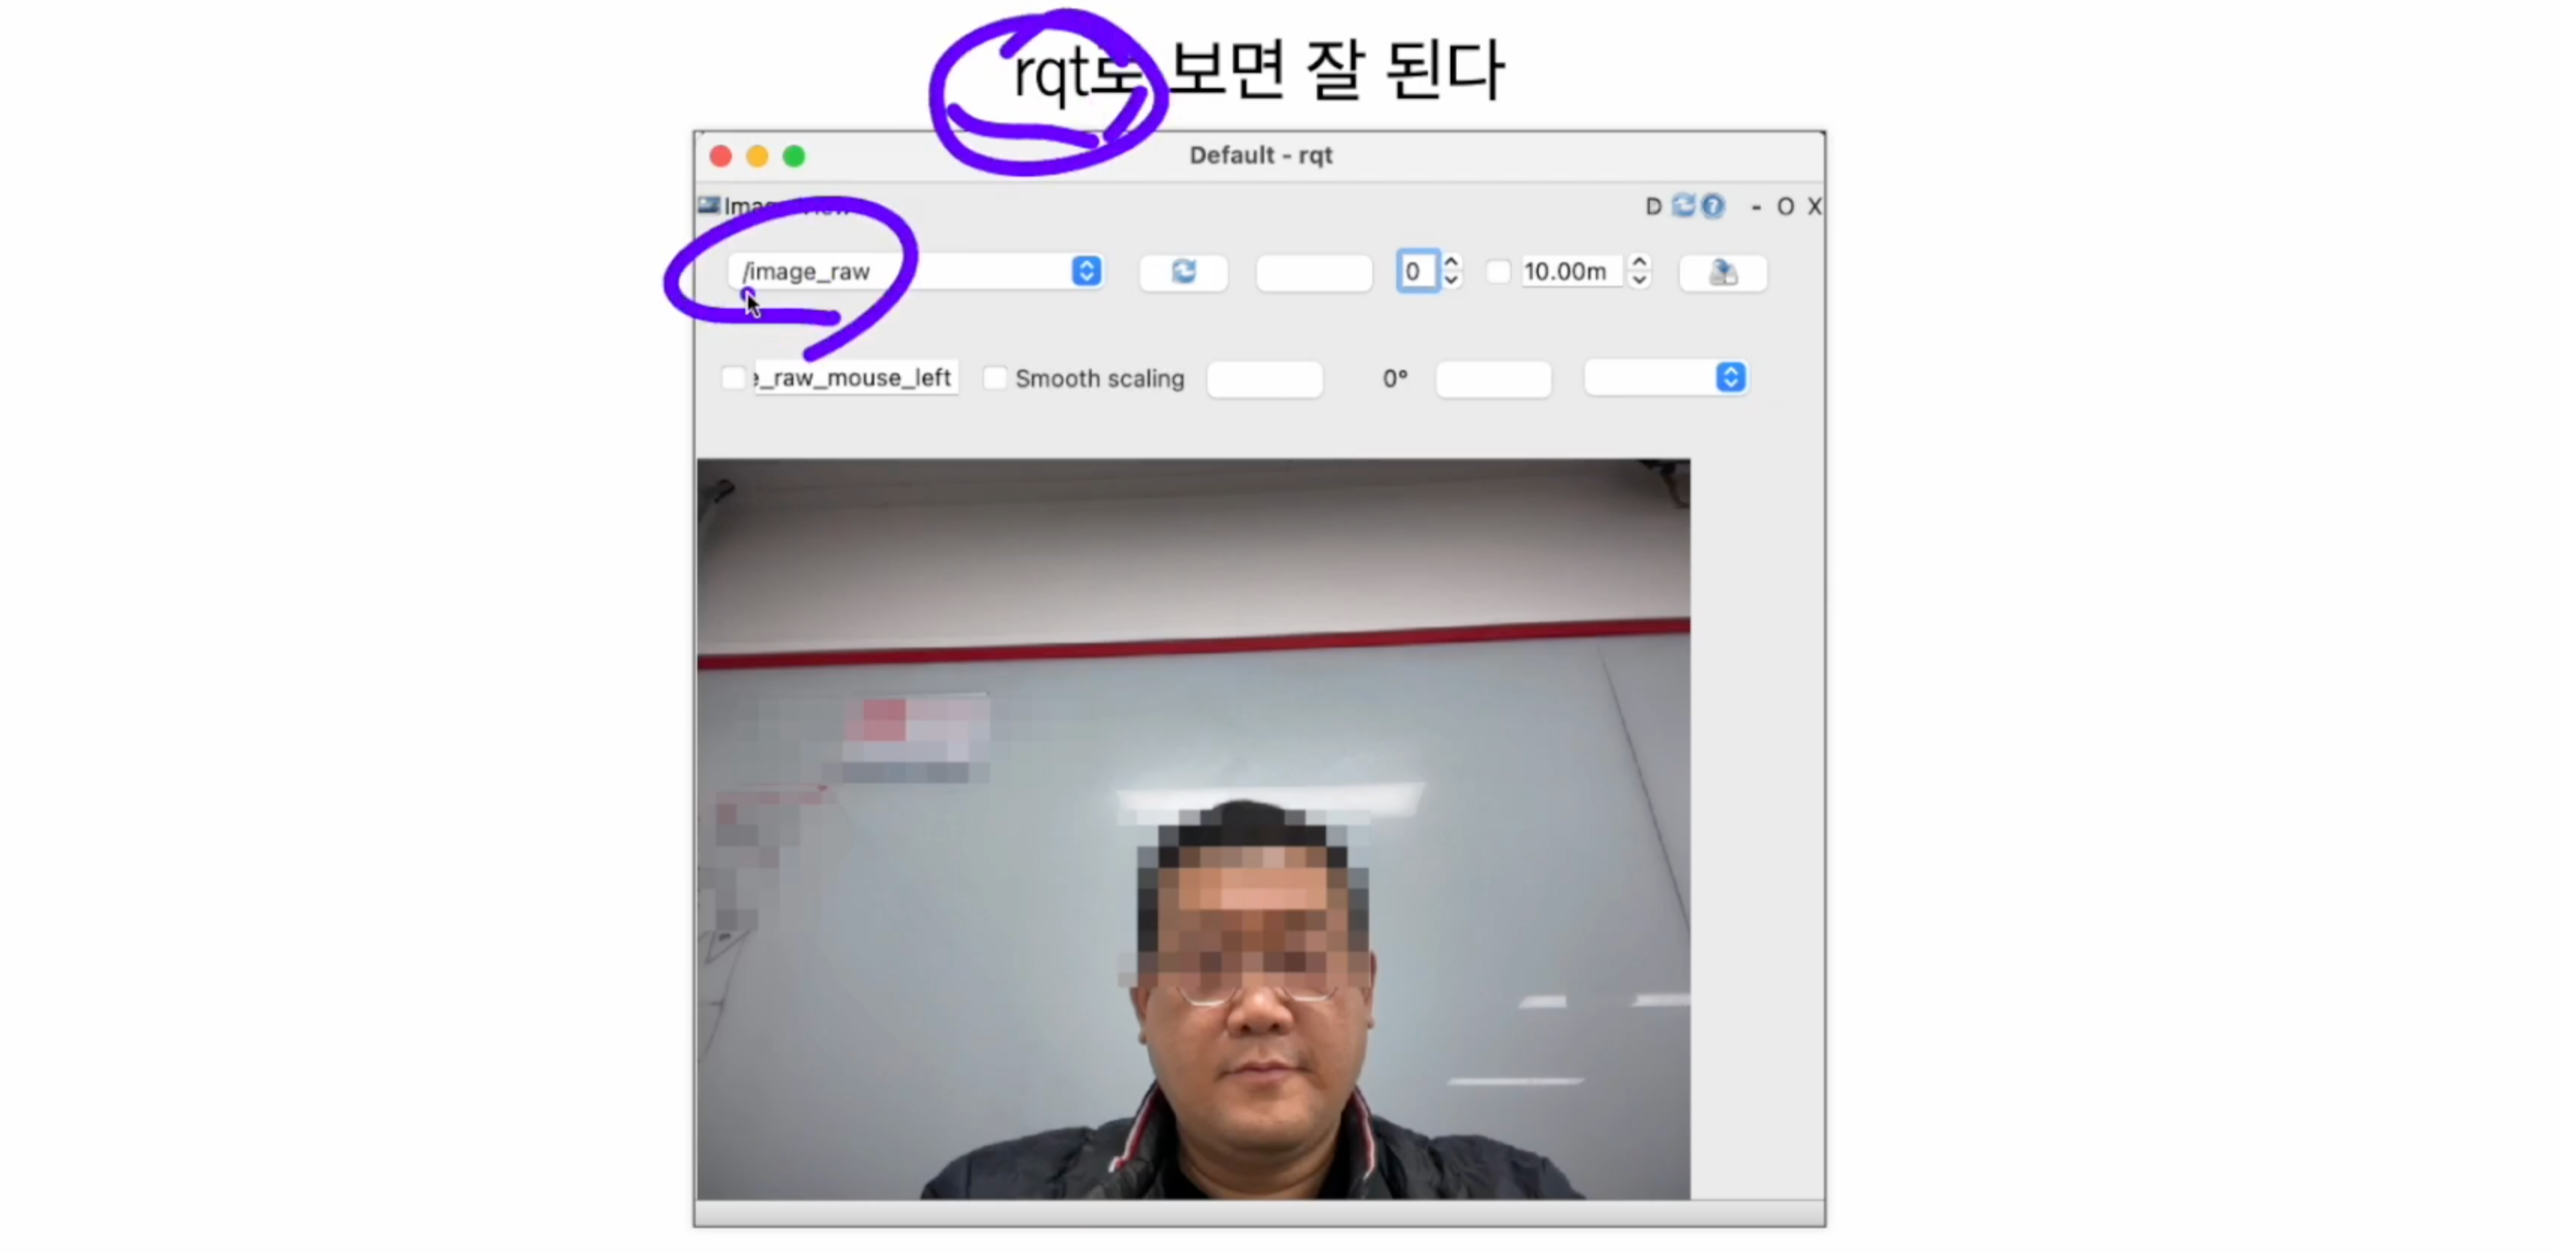
Task: Toggle the mouse_left publish checkbox
Action: (x=733, y=378)
